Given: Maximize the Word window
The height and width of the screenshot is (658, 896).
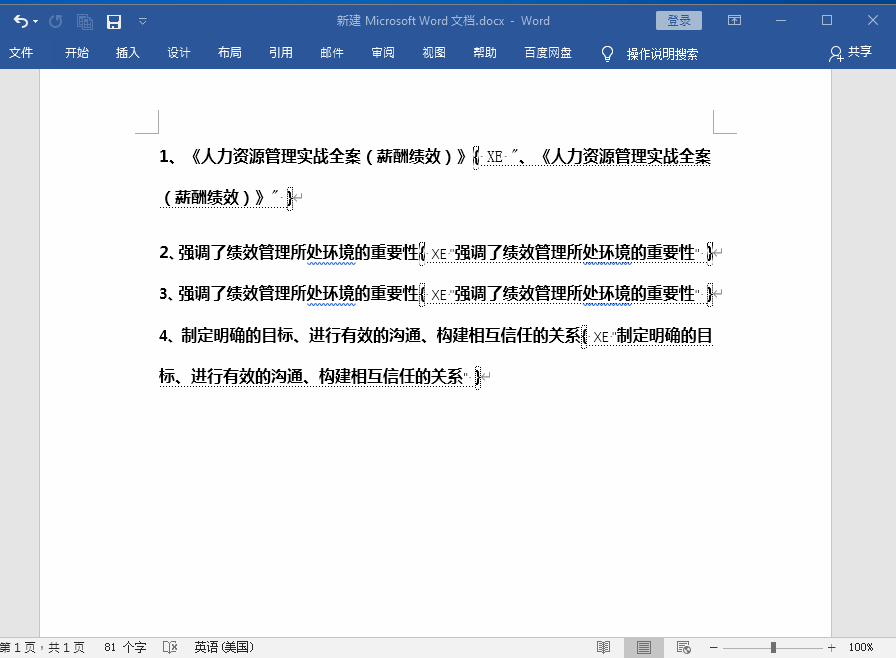Looking at the screenshot, I should click(827, 21).
